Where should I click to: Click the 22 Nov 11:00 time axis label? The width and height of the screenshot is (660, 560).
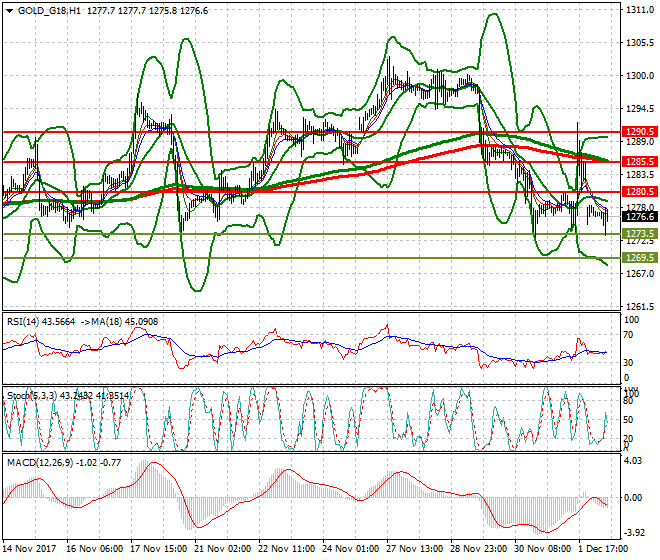point(287,549)
